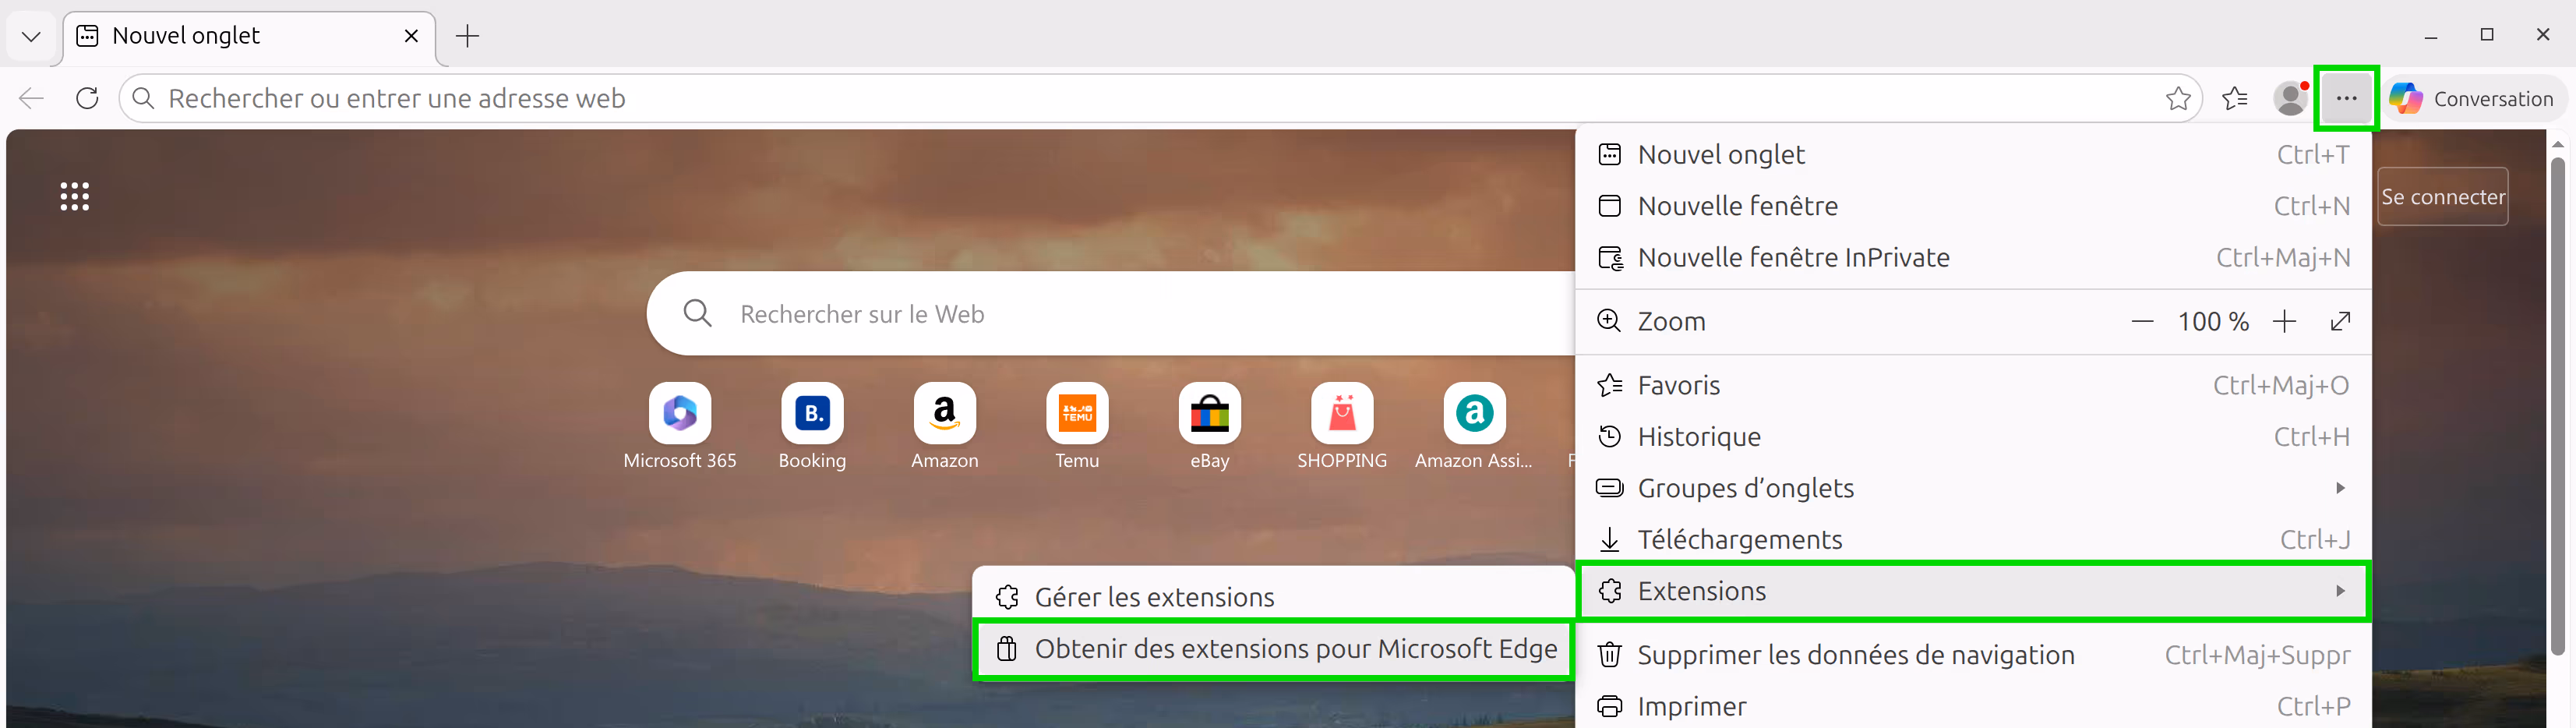Click the Se connecter button
Image resolution: width=2576 pixels, height=728 pixels.
pos(2441,197)
